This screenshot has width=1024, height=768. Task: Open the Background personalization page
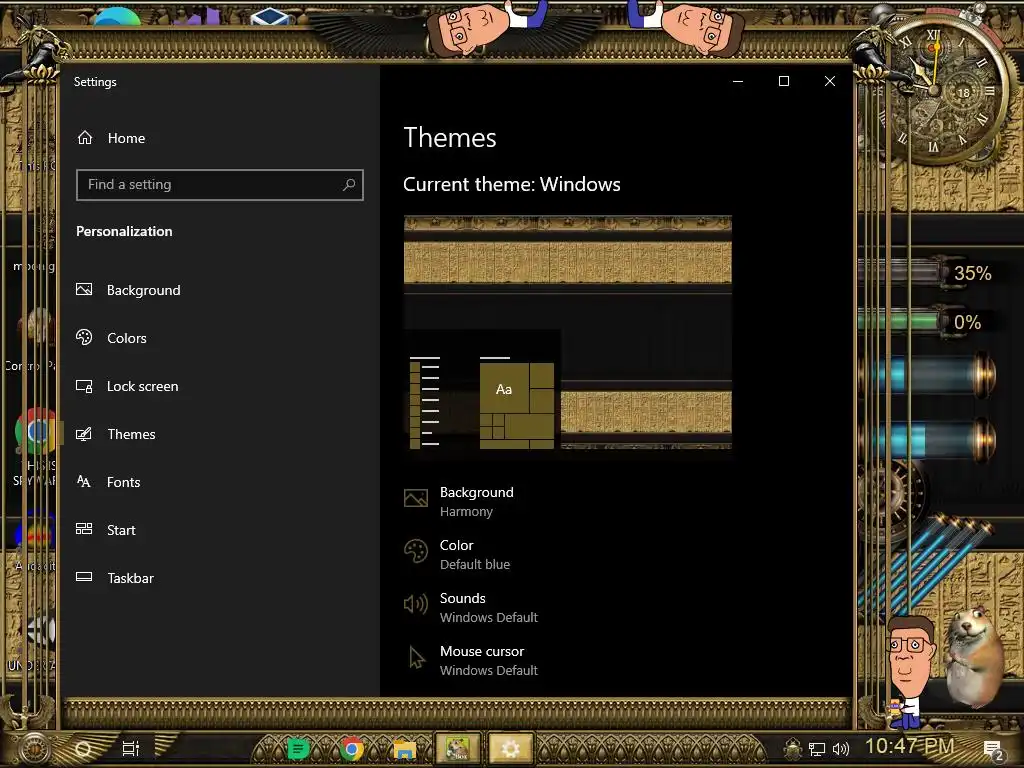[x=129, y=290]
